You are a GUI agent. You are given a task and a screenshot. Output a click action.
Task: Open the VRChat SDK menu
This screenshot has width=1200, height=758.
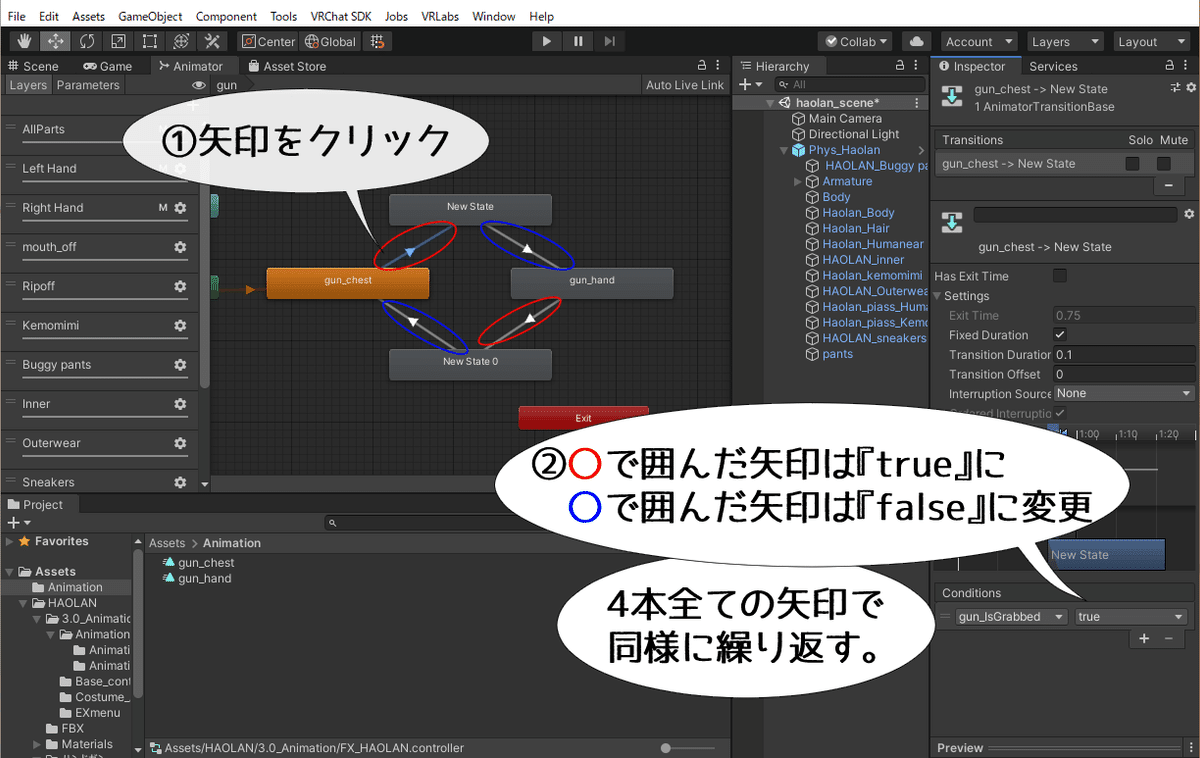coord(341,17)
